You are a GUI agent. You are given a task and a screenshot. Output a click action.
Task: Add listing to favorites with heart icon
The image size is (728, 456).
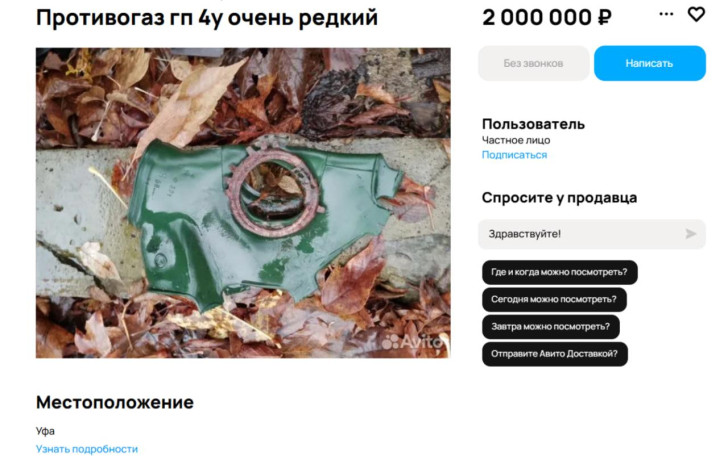pos(696,14)
